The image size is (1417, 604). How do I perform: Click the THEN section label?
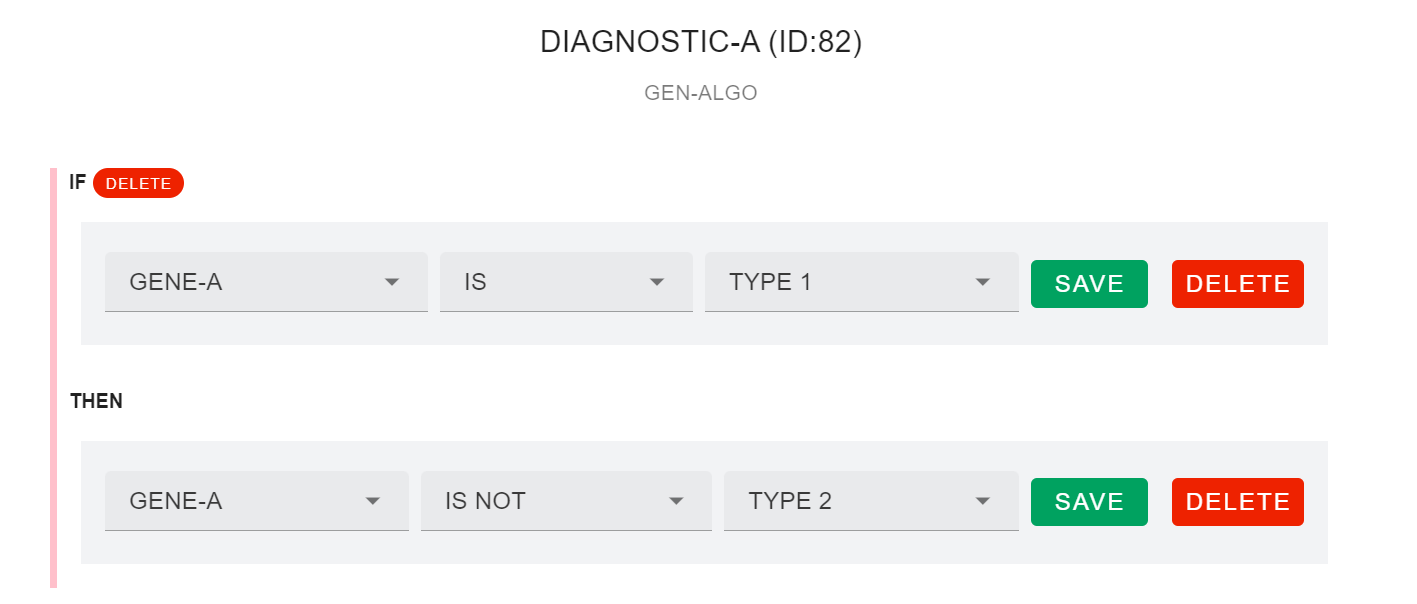(x=96, y=401)
